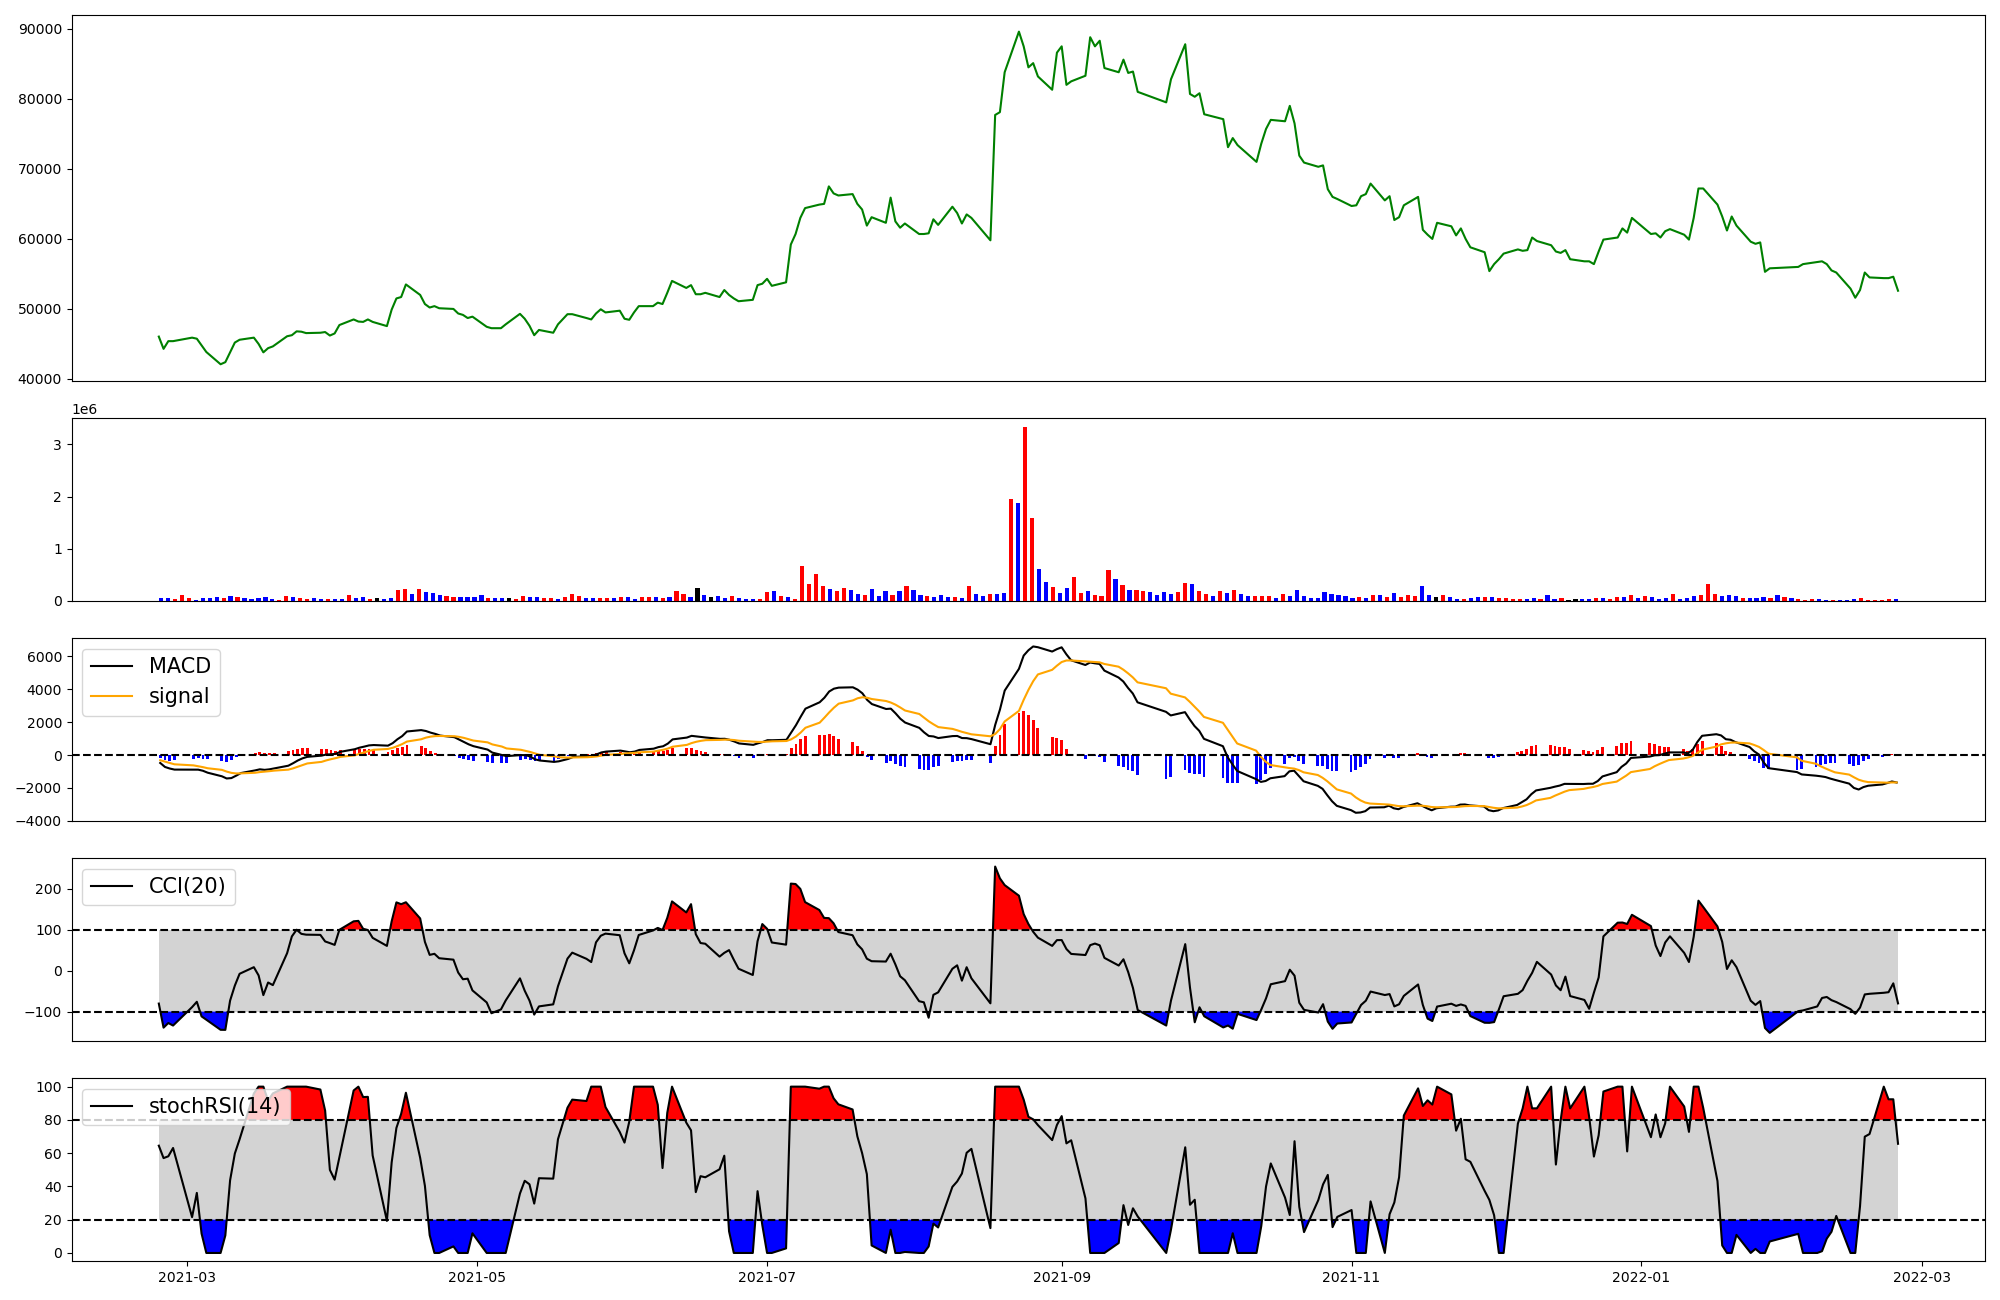
Task: Click the orange signal line swatch in the legend
Action: pos(111,697)
